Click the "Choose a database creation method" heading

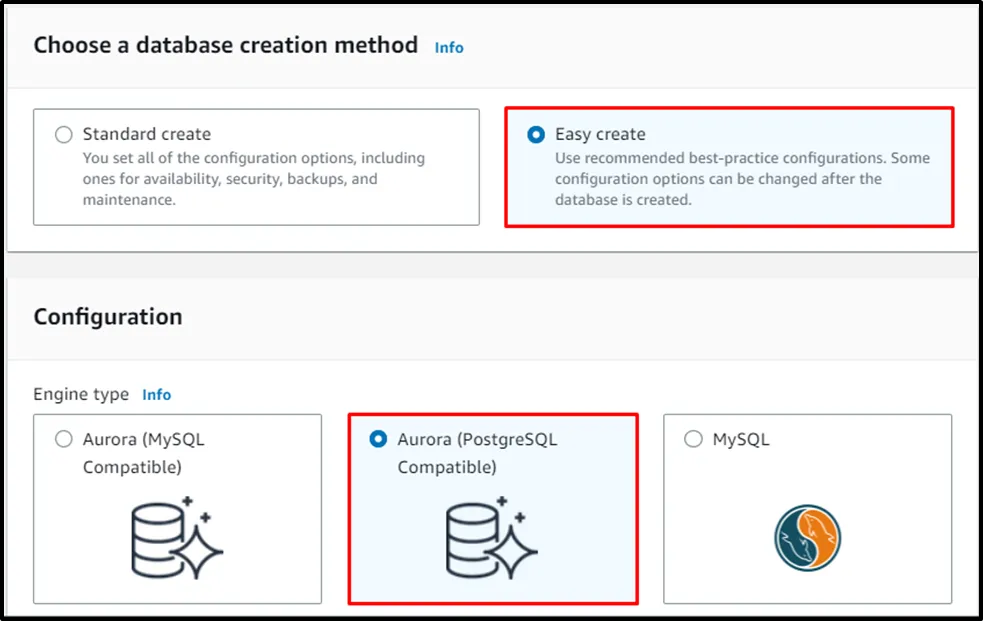[x=226, y=45]
